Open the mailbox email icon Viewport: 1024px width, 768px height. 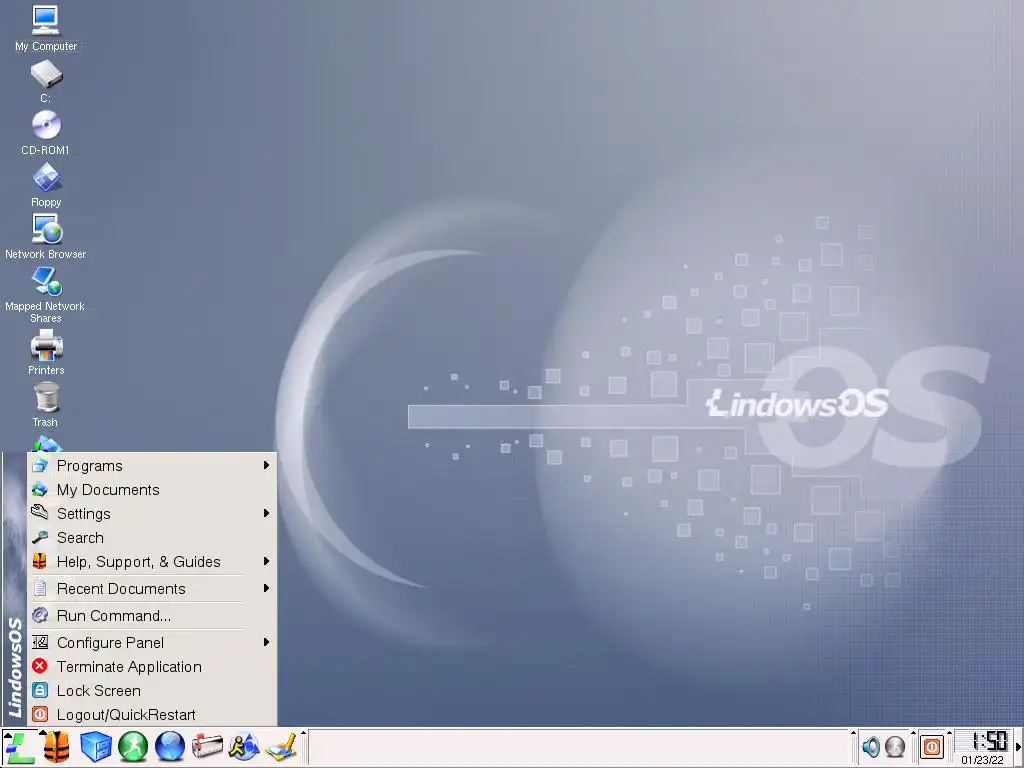207,747
